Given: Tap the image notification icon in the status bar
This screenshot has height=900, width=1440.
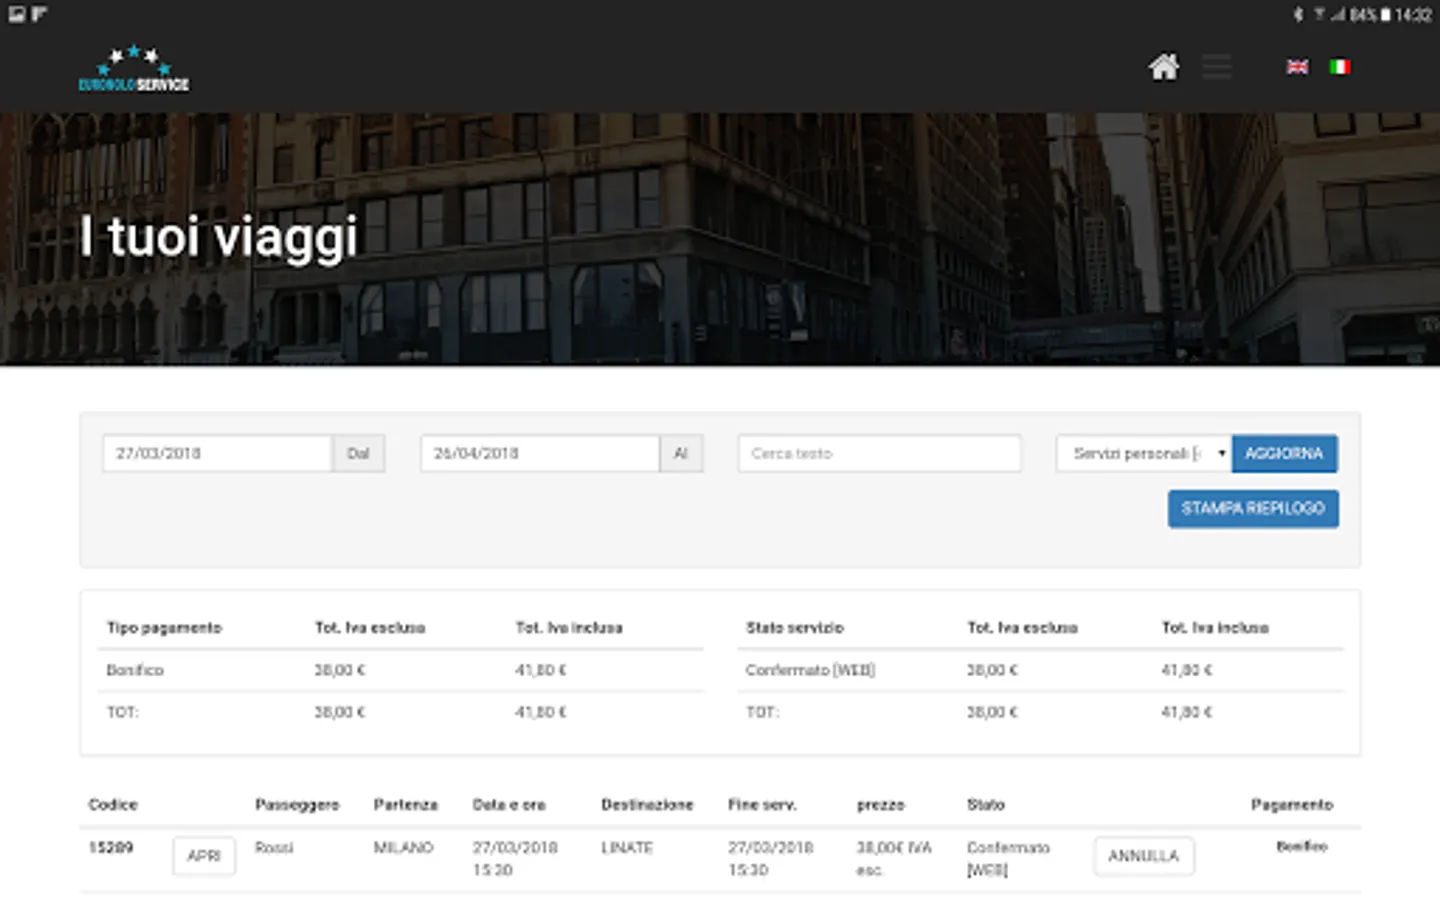Looking at the screenshot, I should (x=17, y=14).
